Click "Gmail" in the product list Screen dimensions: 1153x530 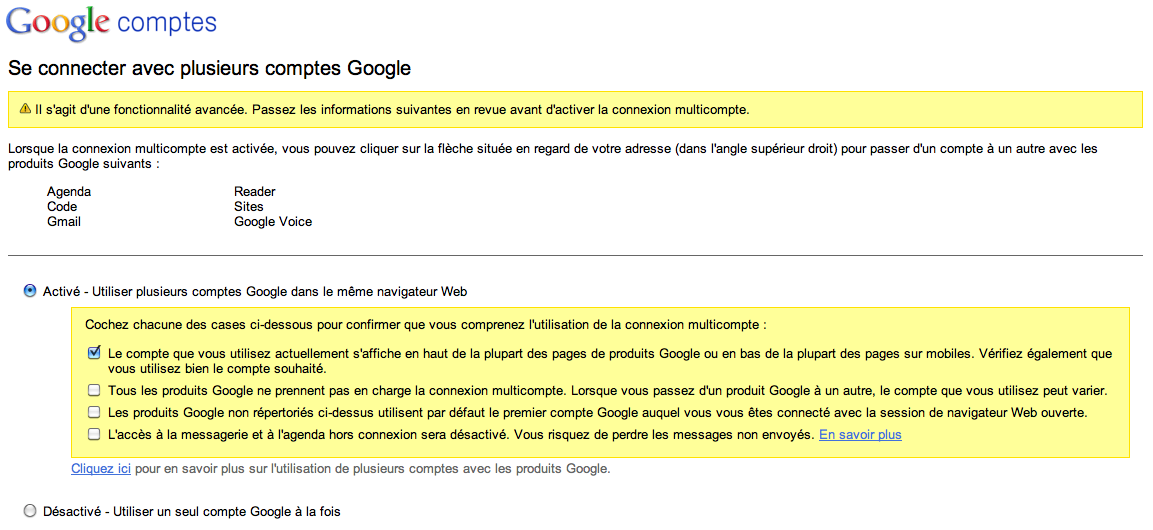pyautogui.click(x=64, y=222)
